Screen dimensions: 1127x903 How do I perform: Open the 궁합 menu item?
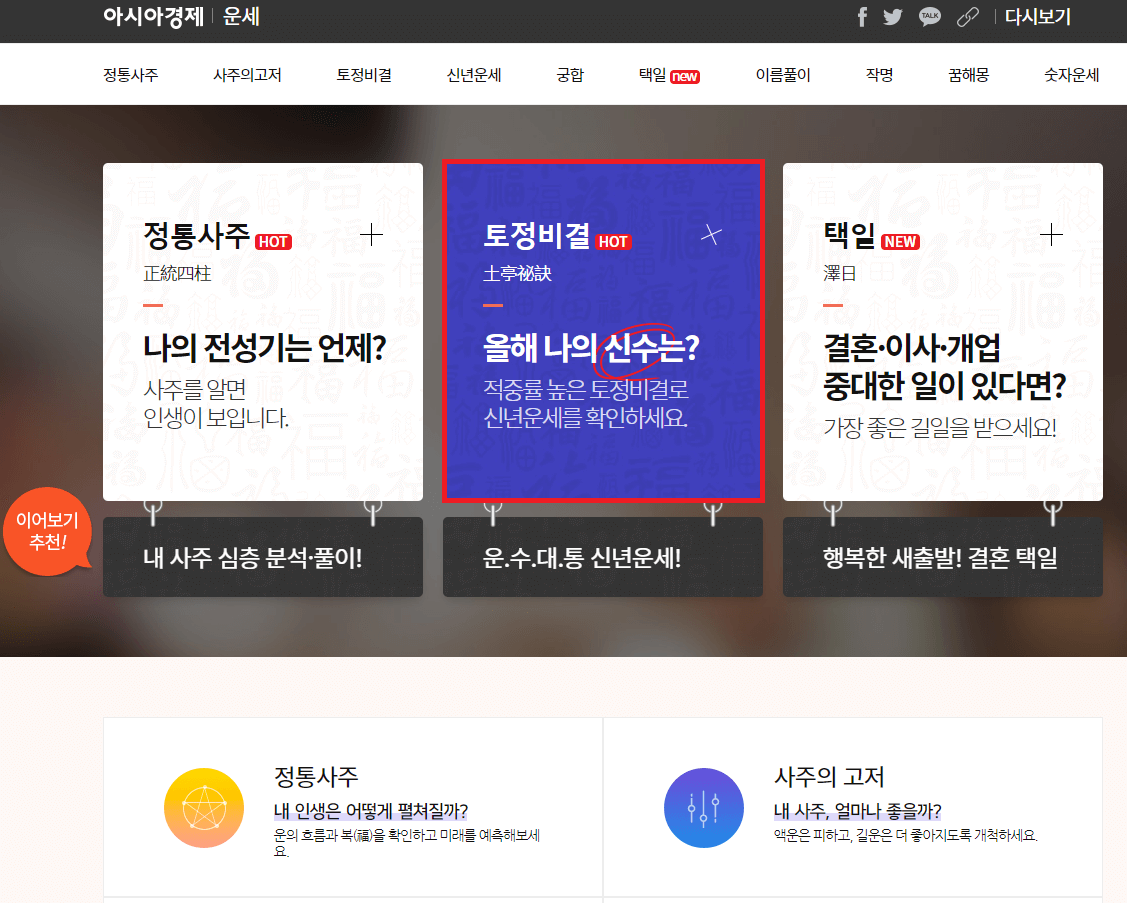(569, 74)
